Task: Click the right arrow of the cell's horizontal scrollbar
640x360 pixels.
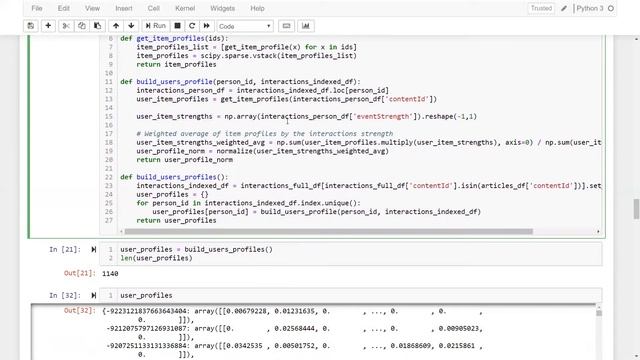Action: tap(598, 231)
